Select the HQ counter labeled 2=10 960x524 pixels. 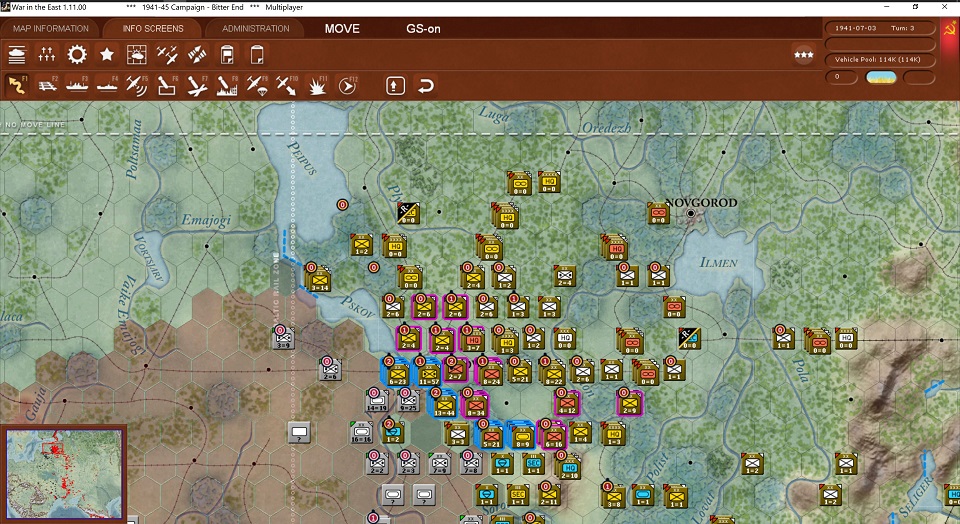coord(569,467)
